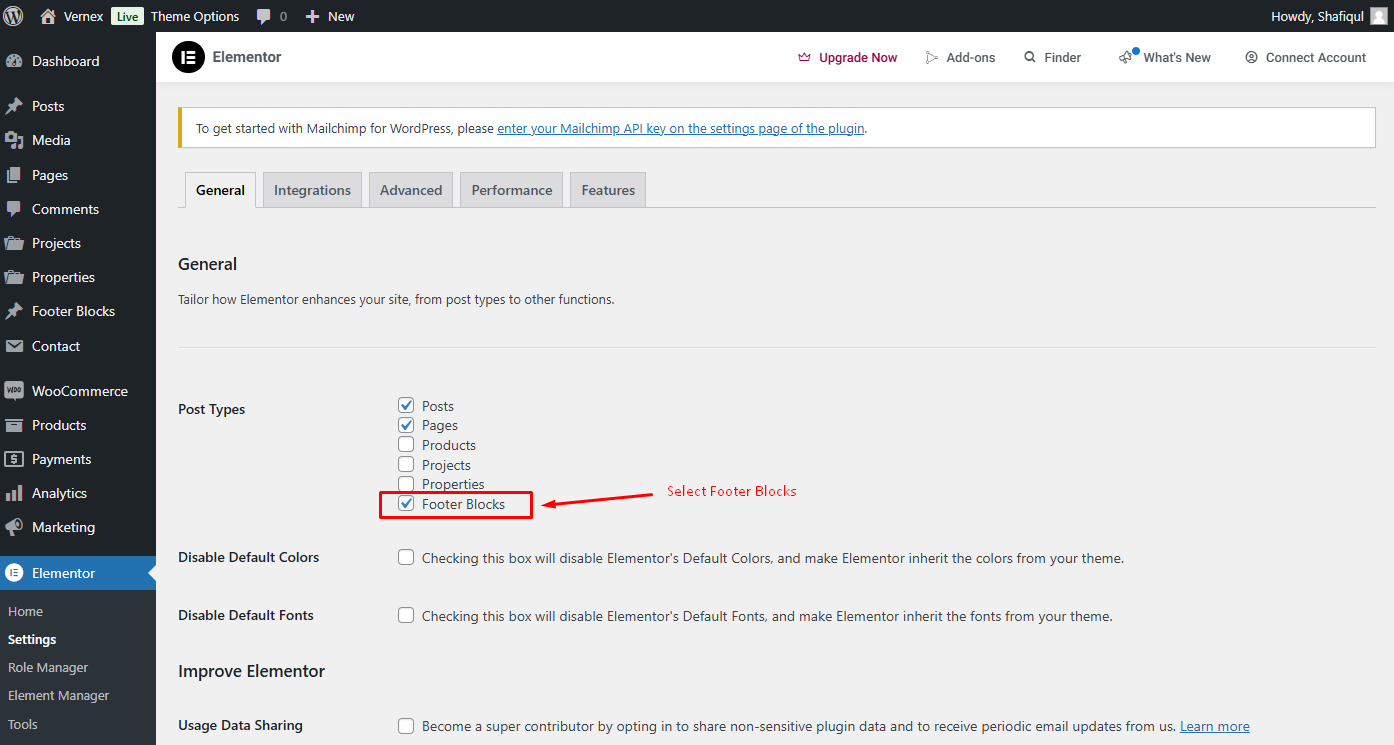Click the Elementor icon in the sidebar
Screen dimensions: 1394x745
coord(14,573)
